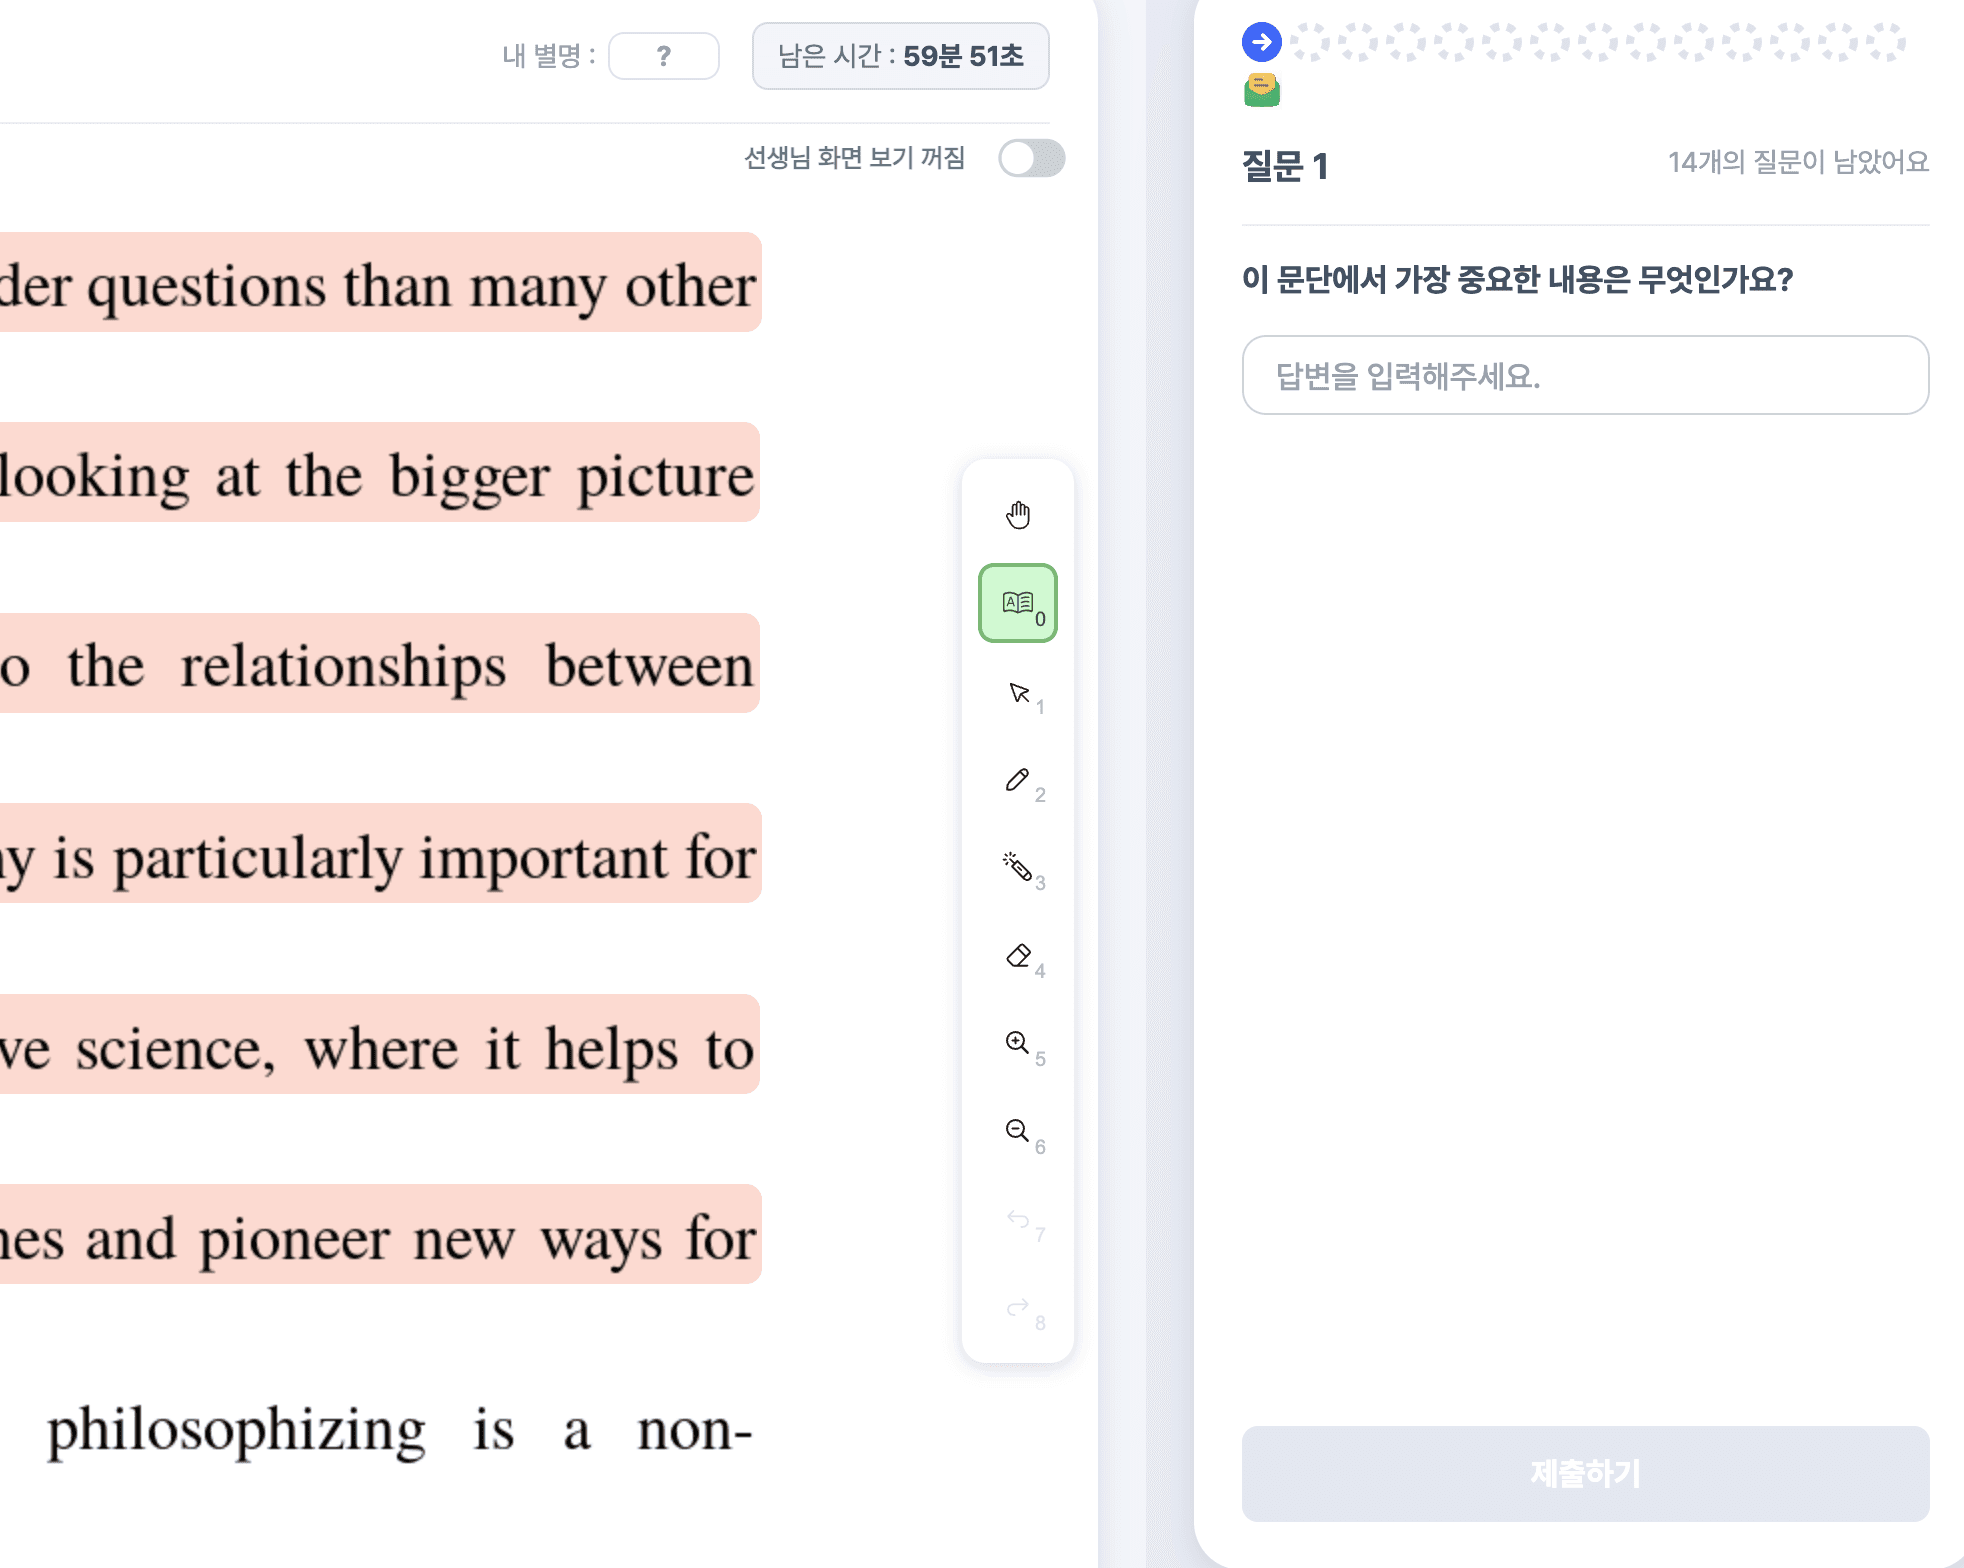Select the pencil drawing tool
The image size is (1964, 1568).
1017,780
